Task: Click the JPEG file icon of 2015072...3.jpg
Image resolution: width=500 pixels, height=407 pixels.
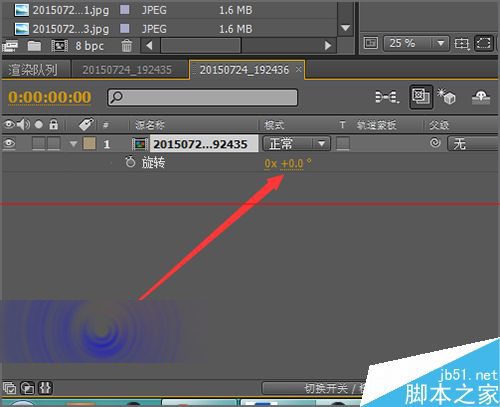Action: (x=22, y=29)
